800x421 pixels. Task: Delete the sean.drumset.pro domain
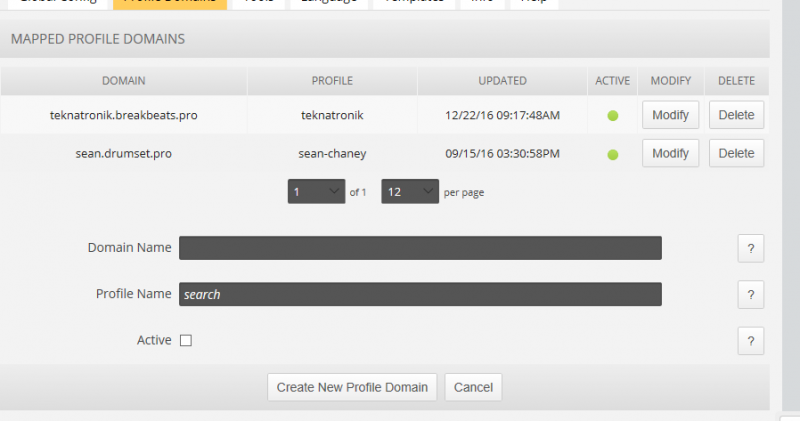[x=736, y=153]
